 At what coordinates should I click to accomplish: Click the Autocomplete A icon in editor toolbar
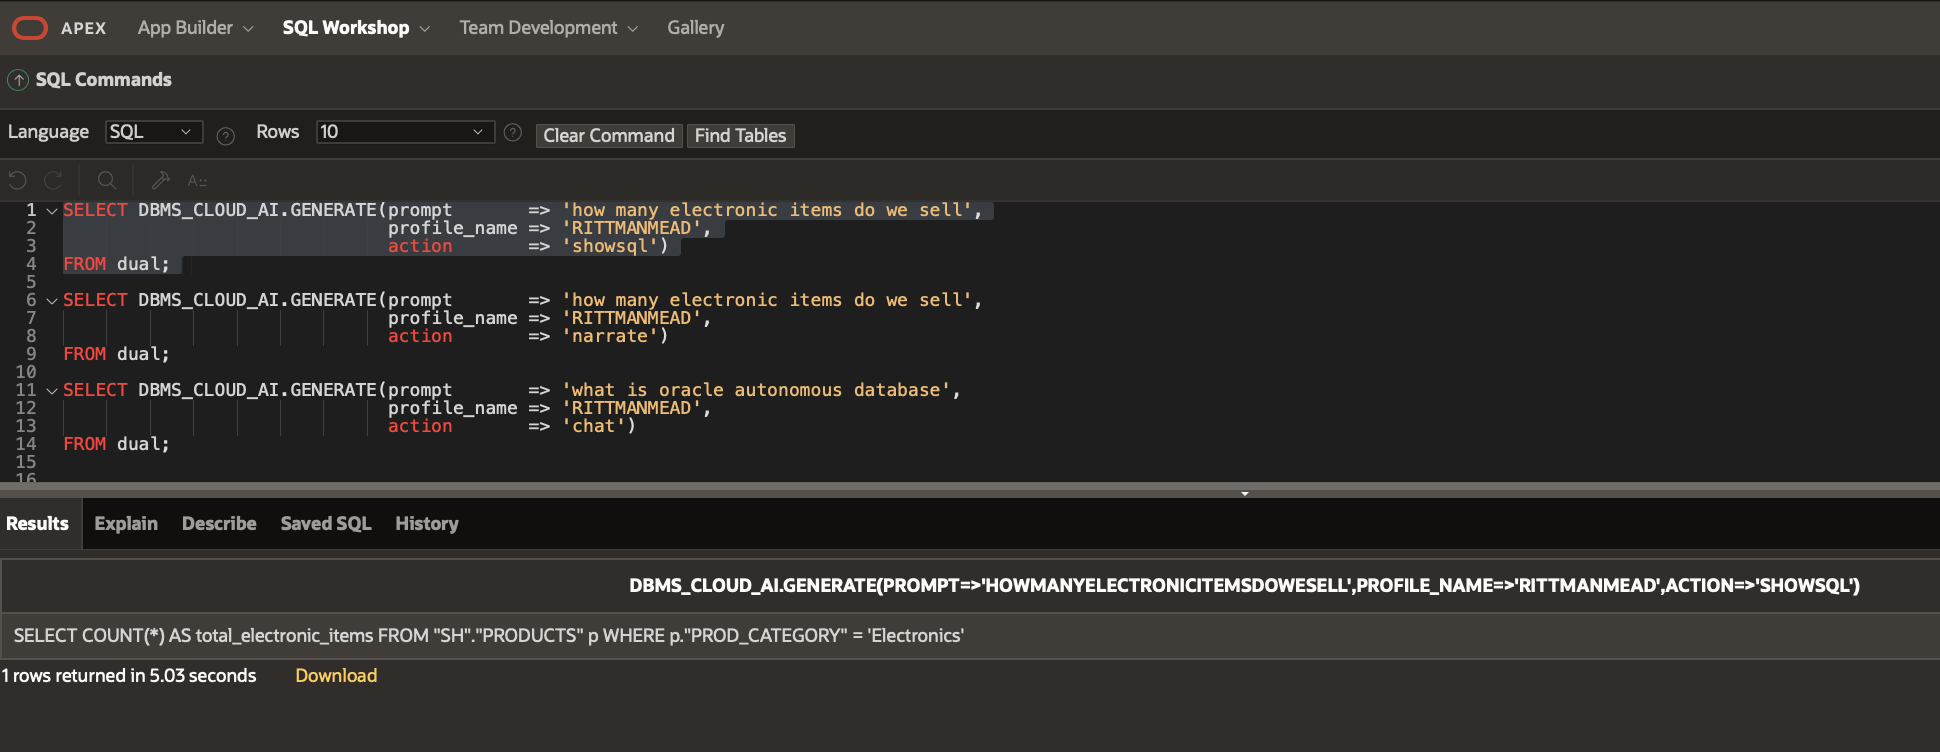click(x=197, y=181)
